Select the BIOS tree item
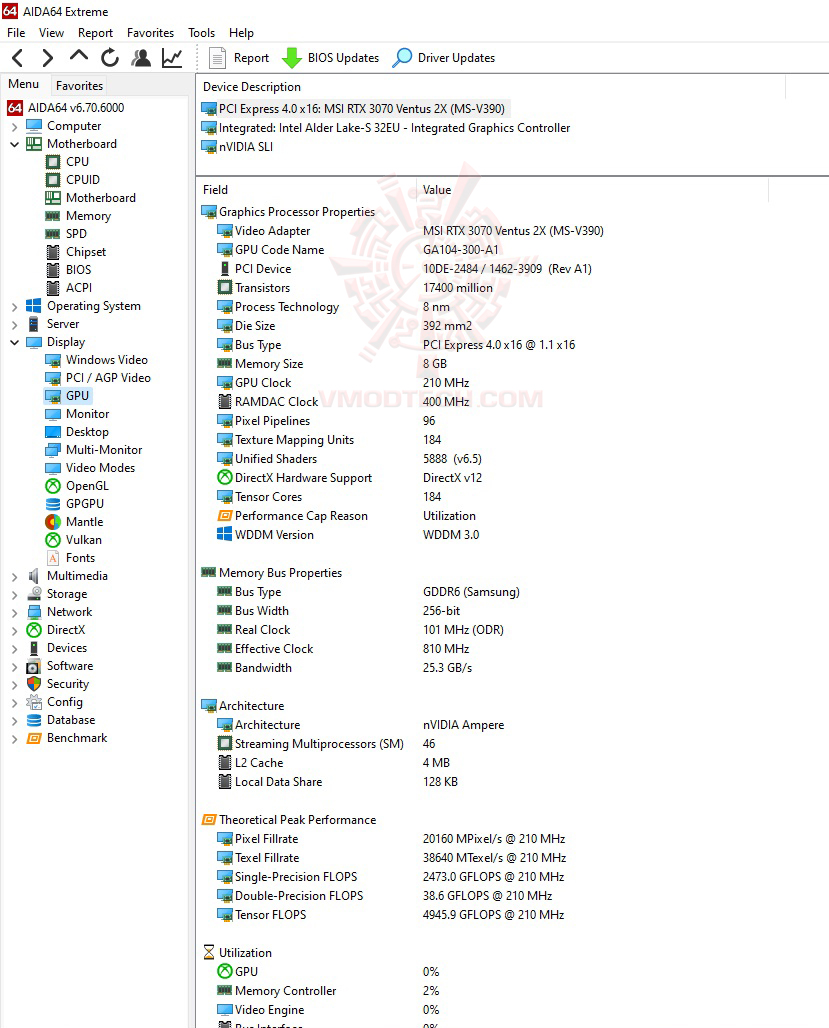829x1028 pixels. tap(79, 269)
